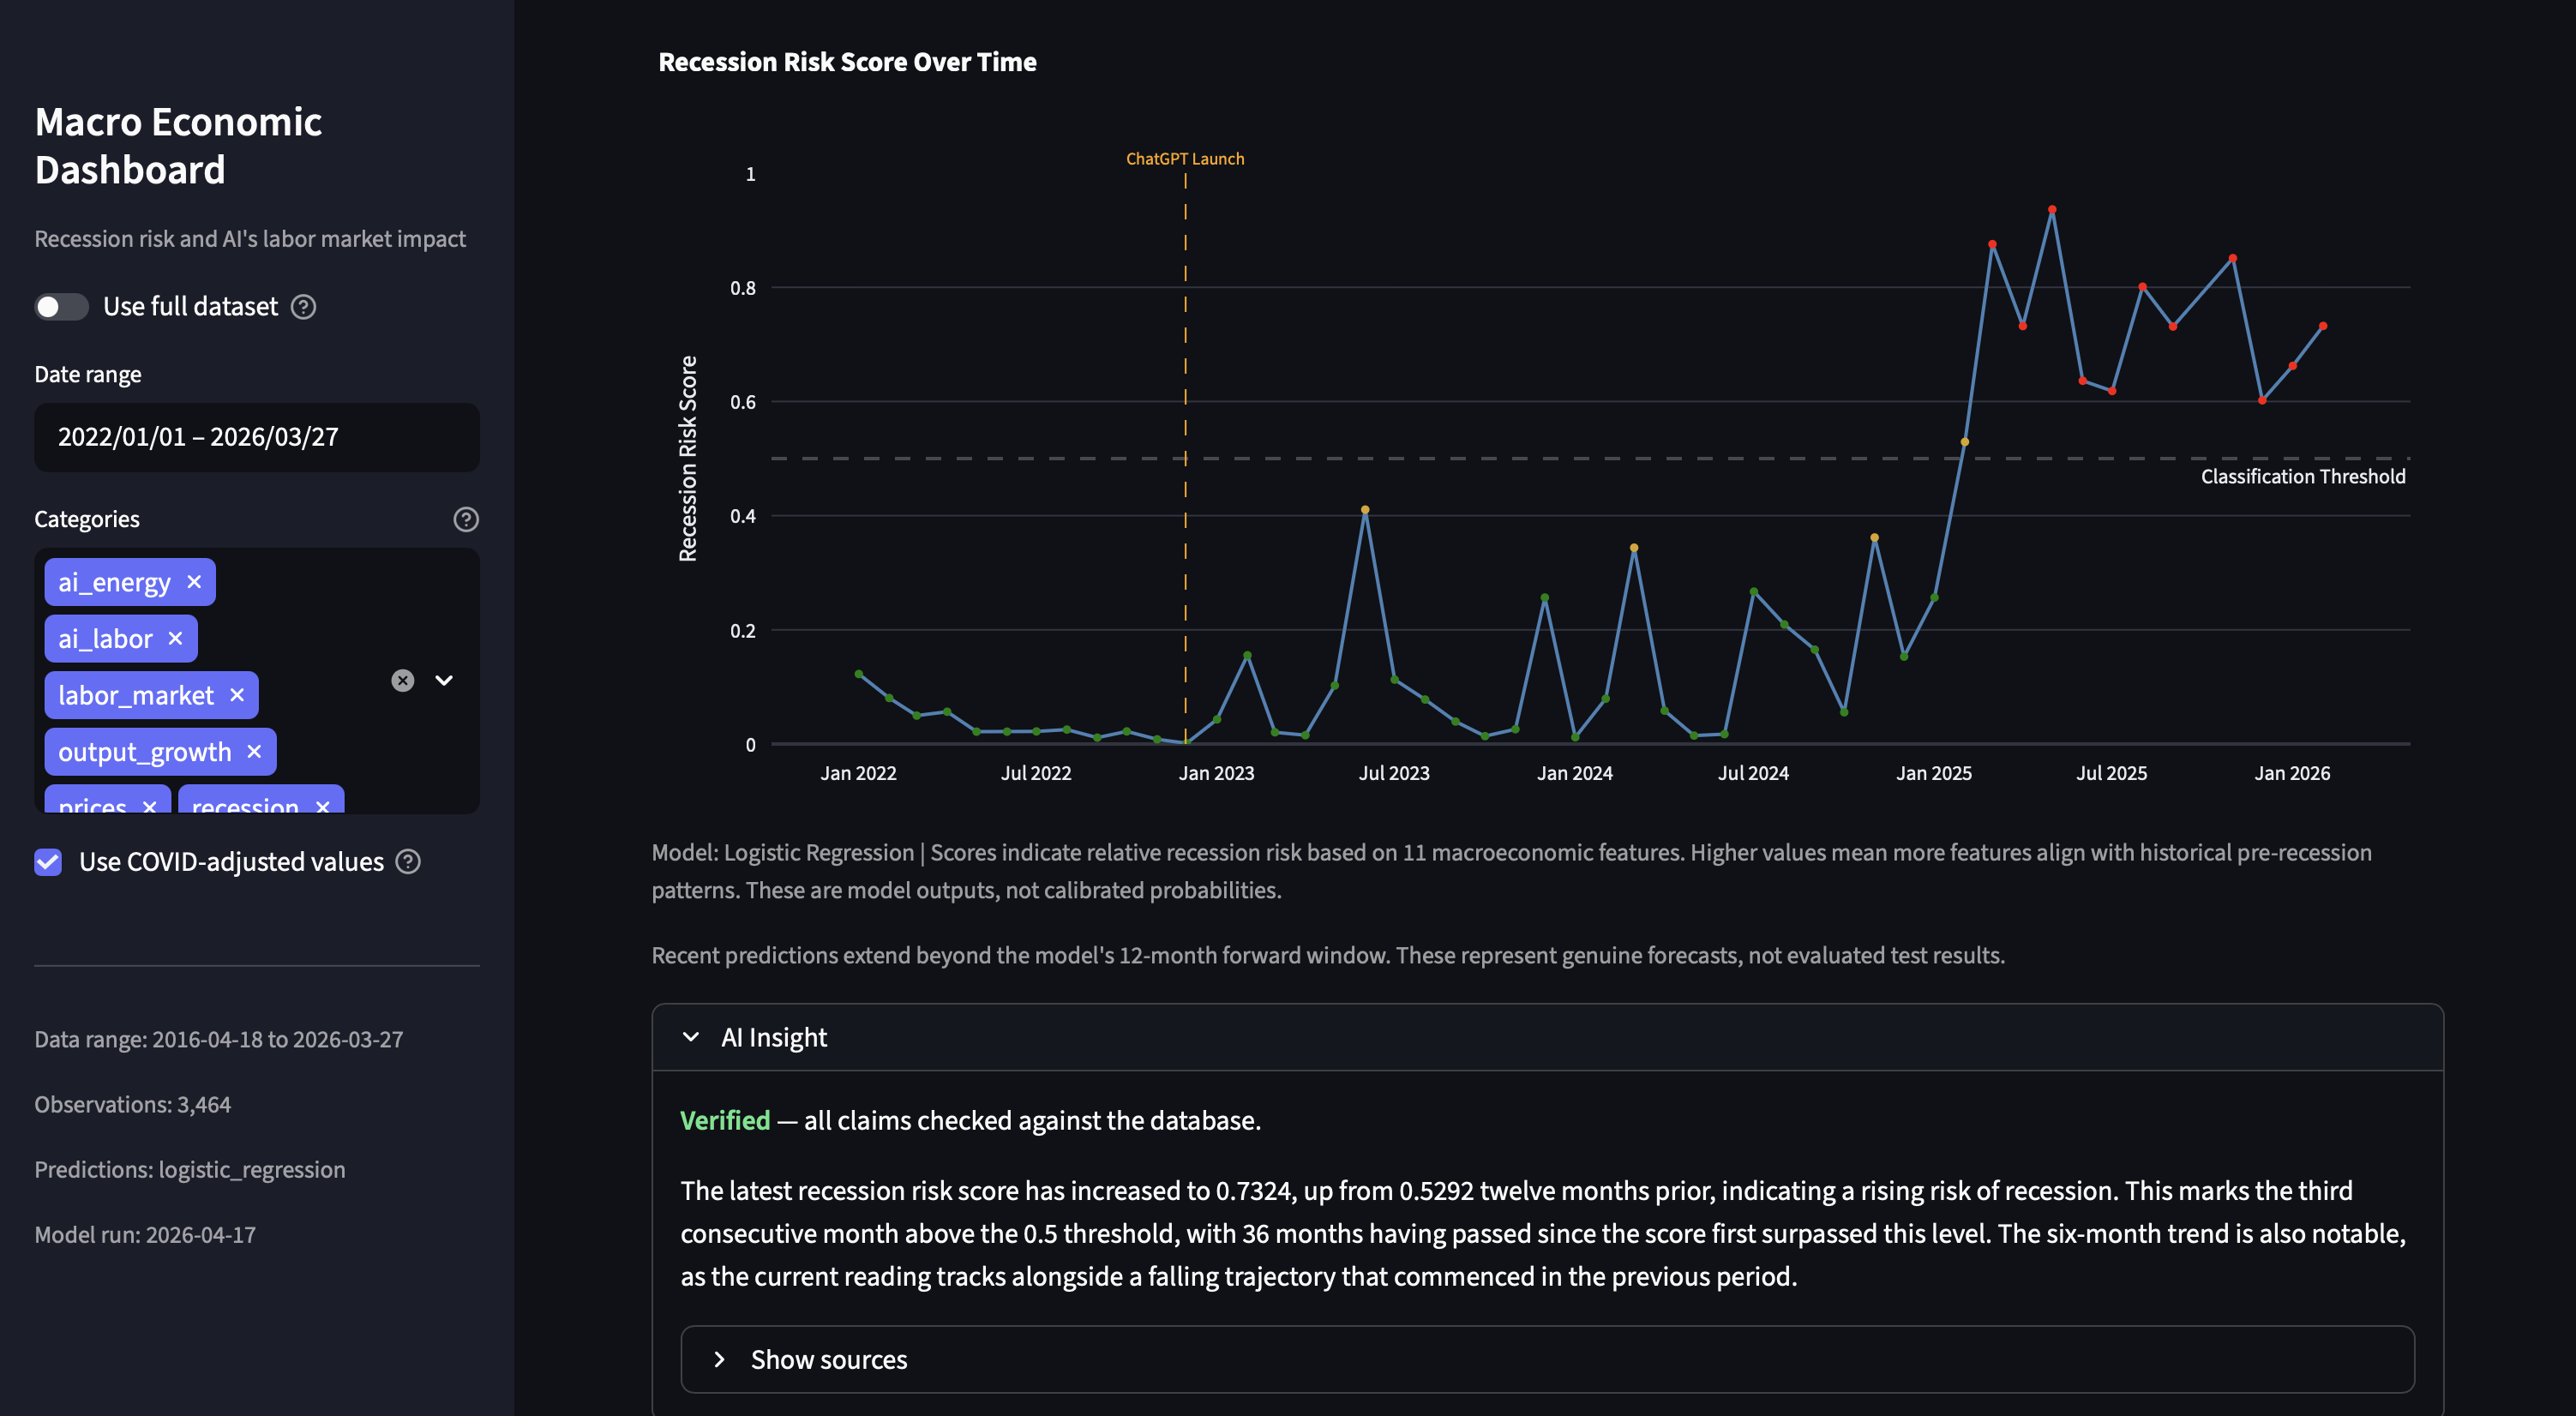
Task: Click the Jan 2025 axis label
Action: [1934, 773]
